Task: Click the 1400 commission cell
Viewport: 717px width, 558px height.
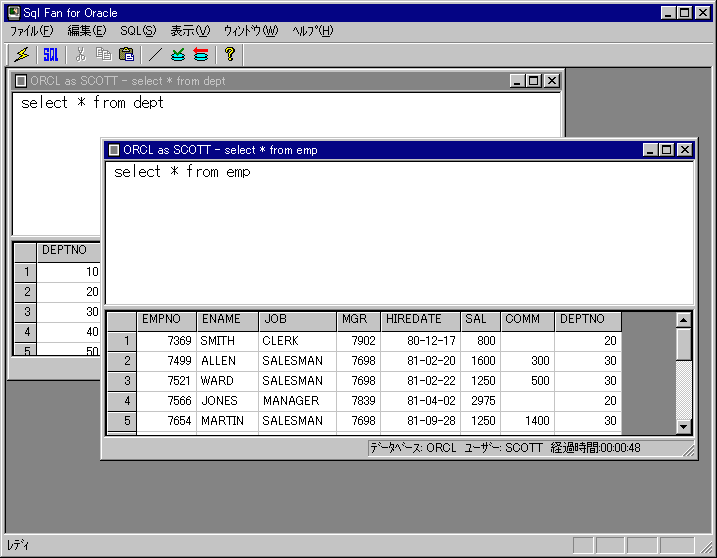Action: point(528,421)
